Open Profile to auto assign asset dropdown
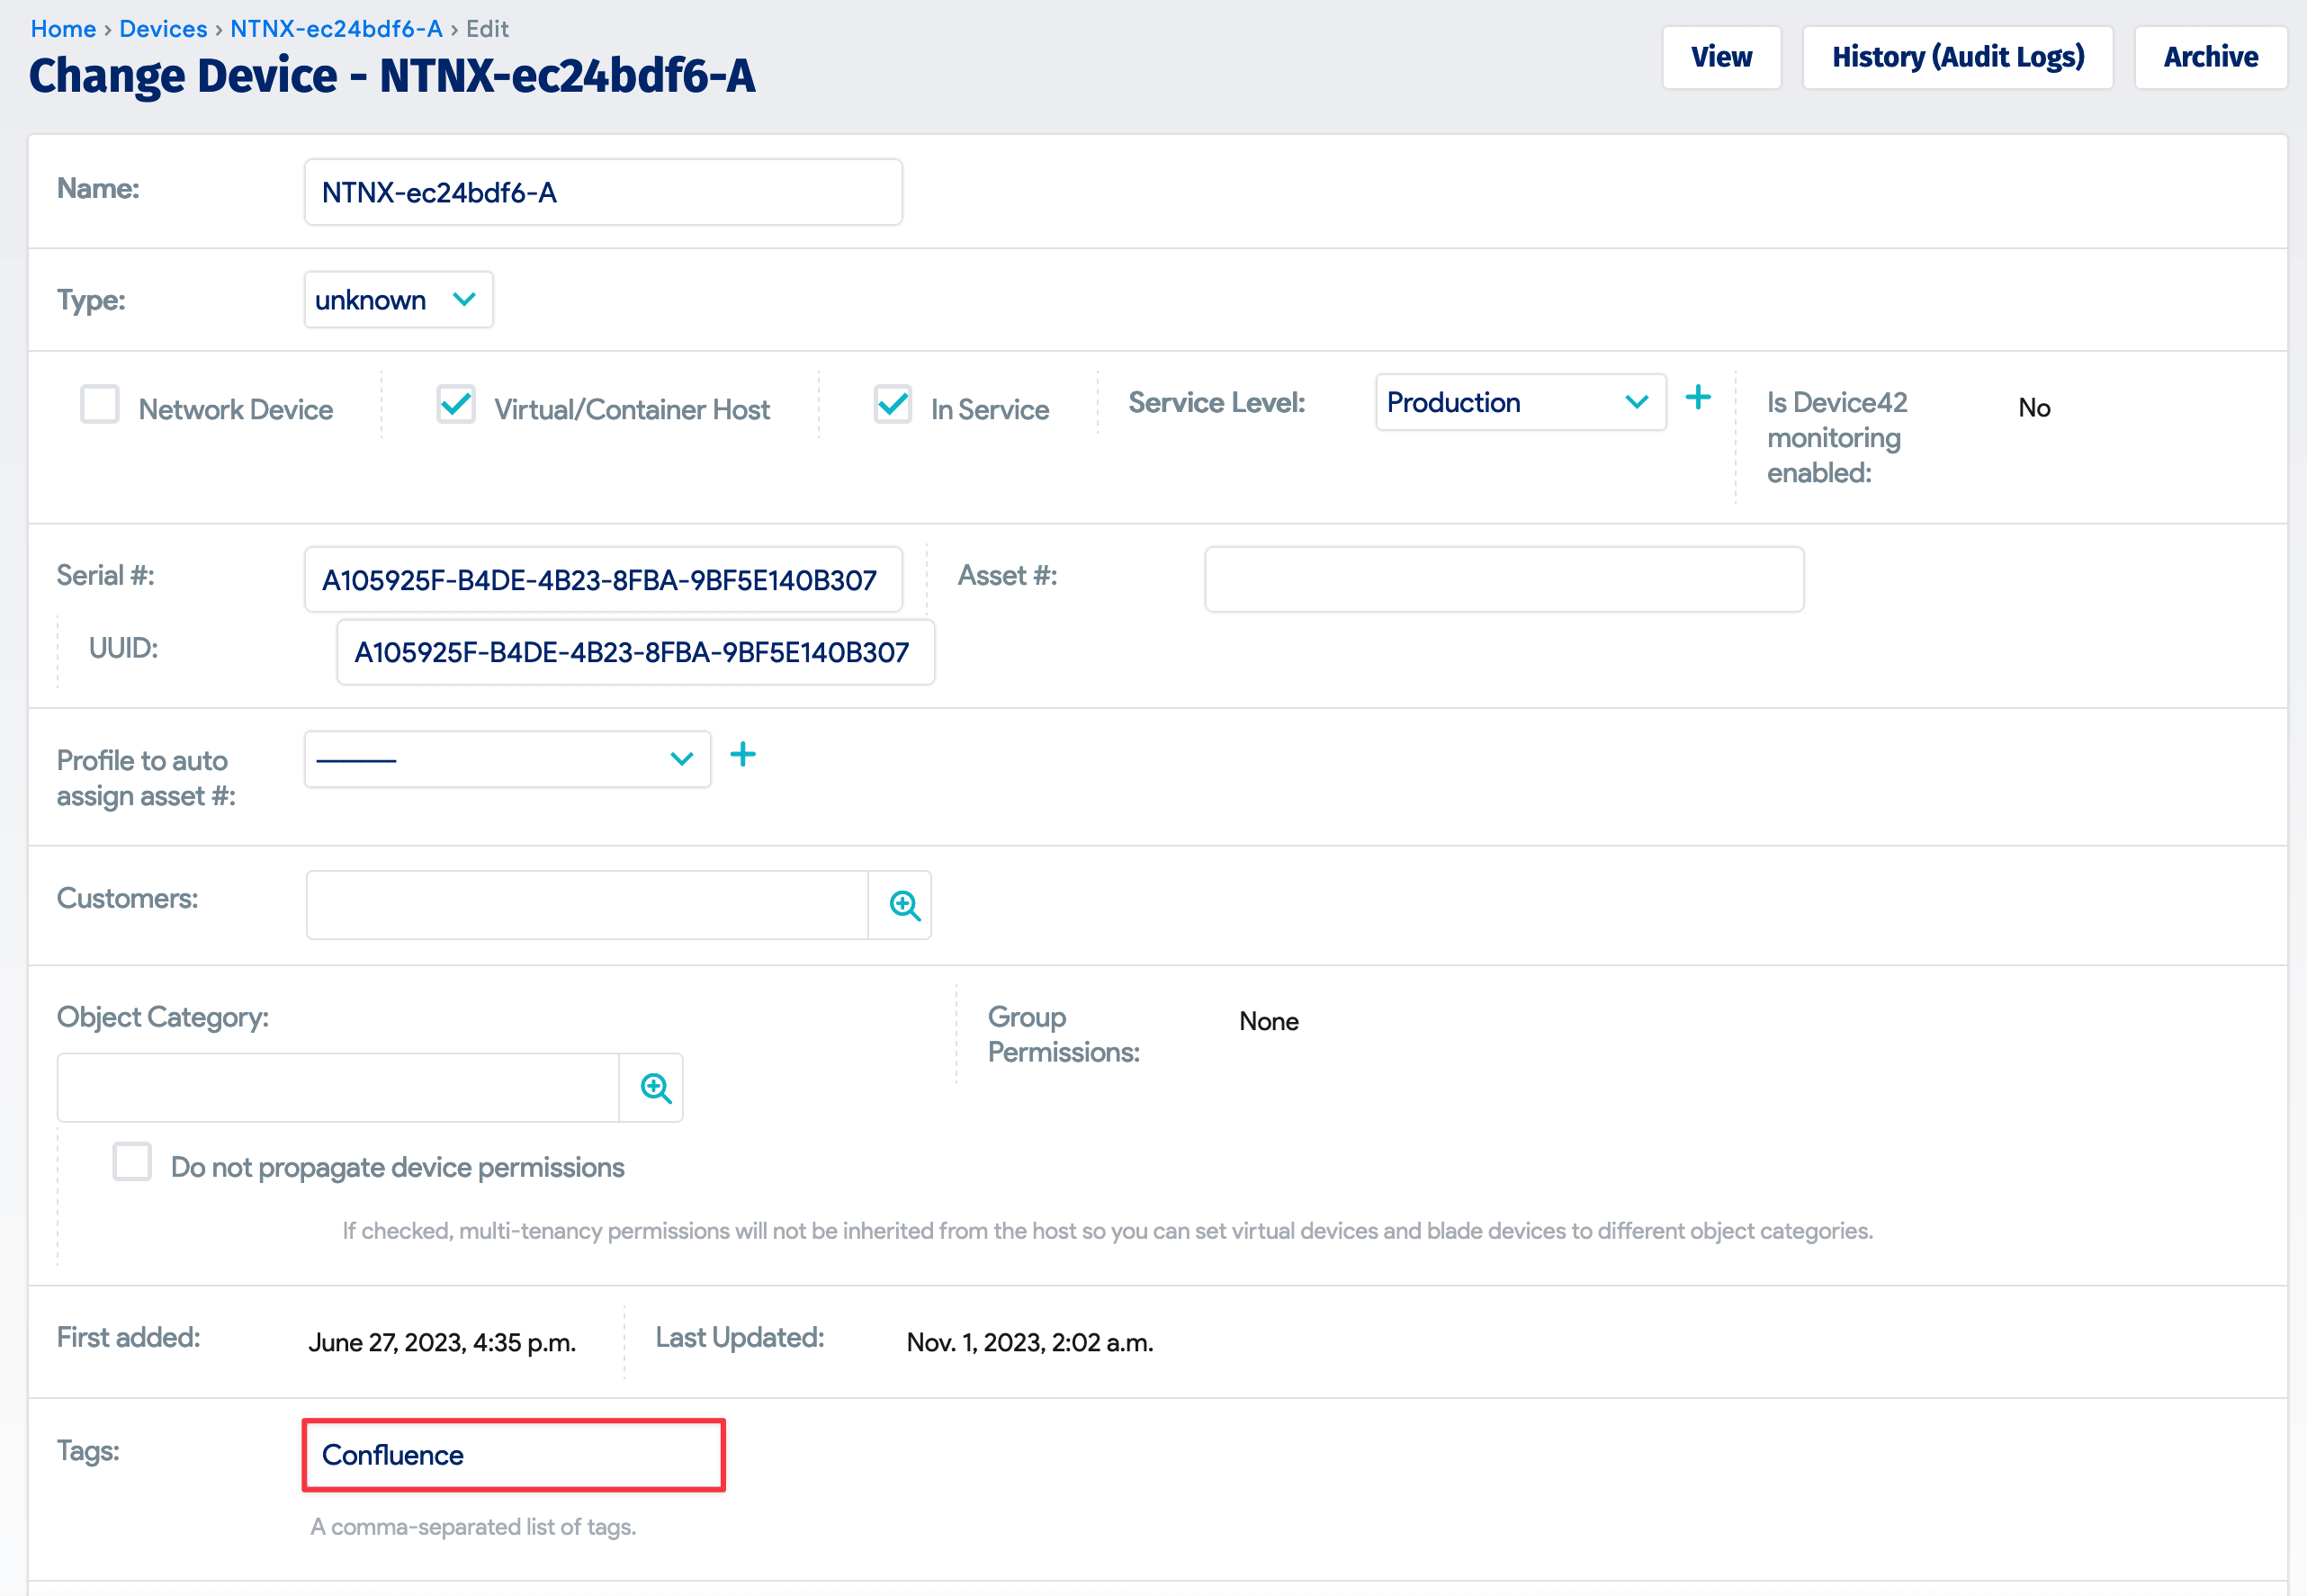 pyautogui.click(x=507, y=760)
